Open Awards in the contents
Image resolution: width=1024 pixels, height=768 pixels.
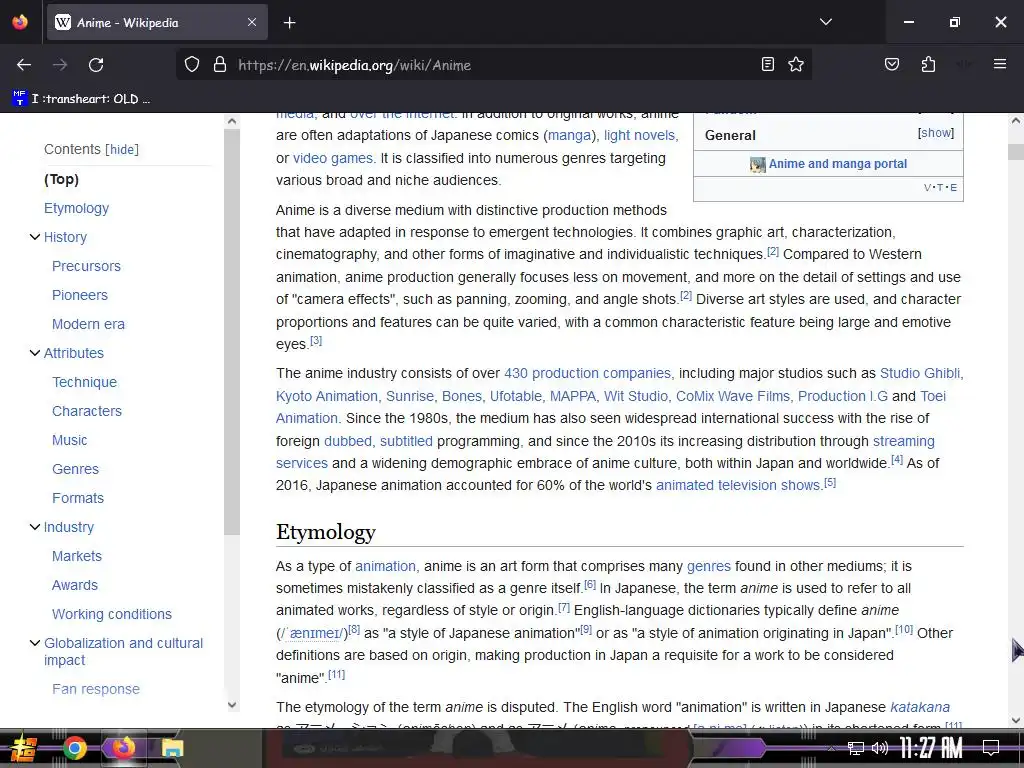tap(74, 585)
